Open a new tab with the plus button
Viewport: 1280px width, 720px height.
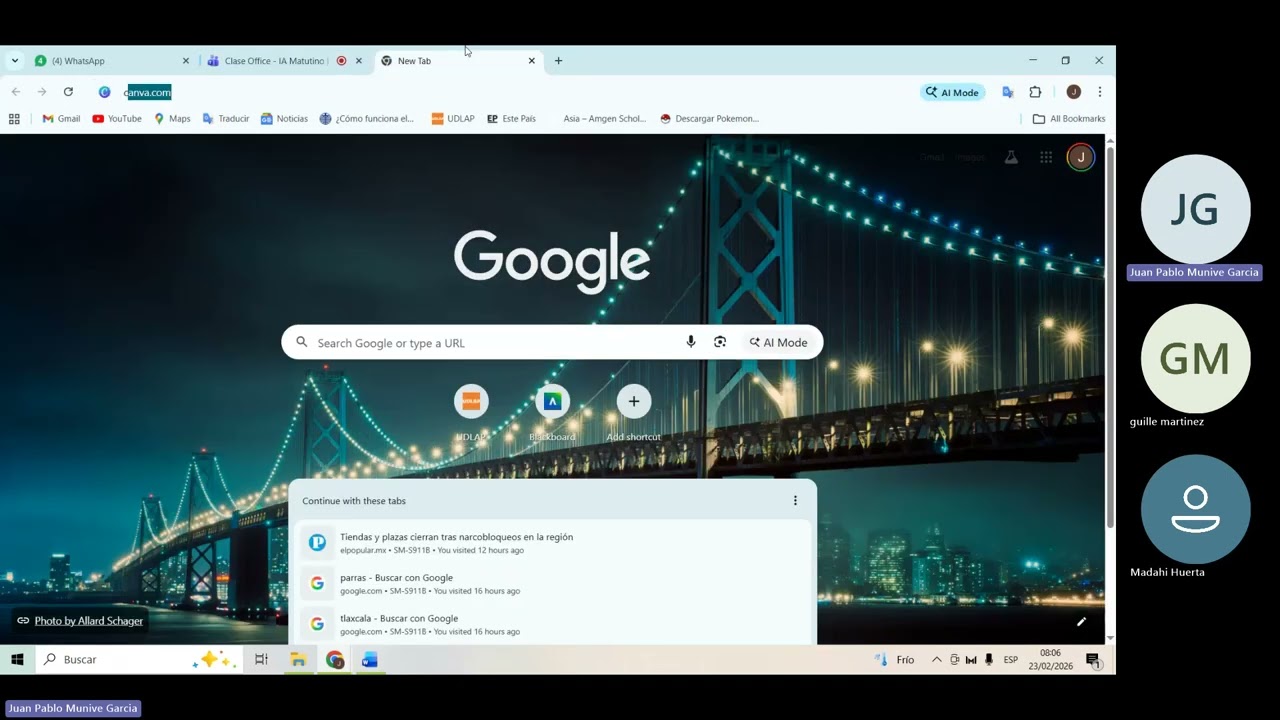pos(558,61)
